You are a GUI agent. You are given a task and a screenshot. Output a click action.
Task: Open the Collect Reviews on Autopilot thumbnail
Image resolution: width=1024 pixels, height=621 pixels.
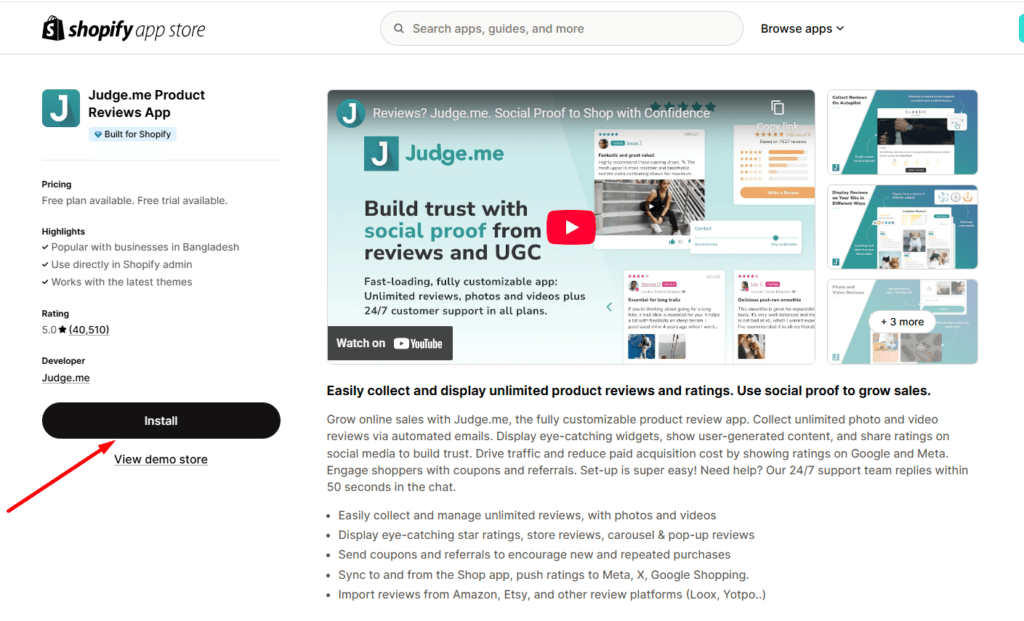903,133
